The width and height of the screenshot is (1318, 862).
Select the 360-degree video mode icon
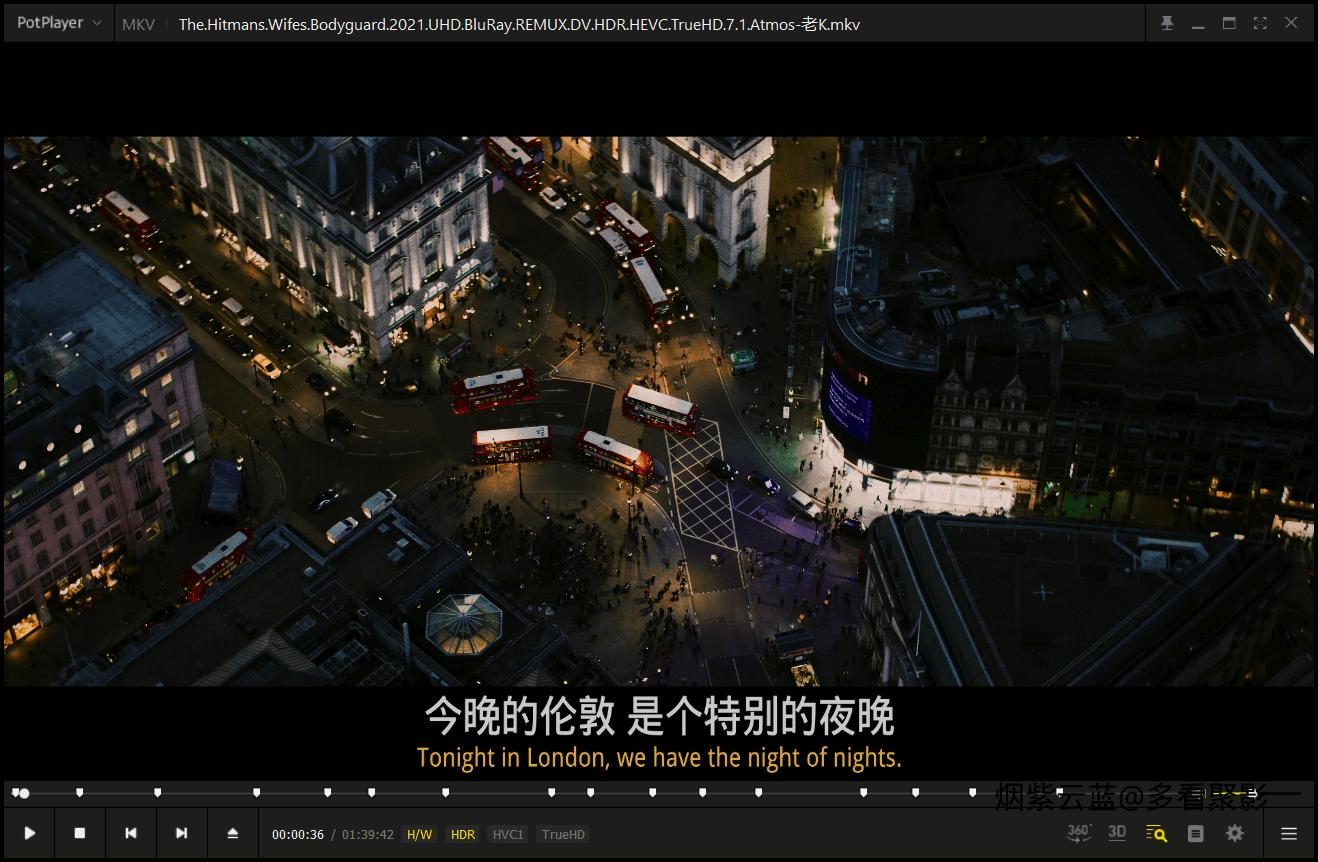[1078, 832]
